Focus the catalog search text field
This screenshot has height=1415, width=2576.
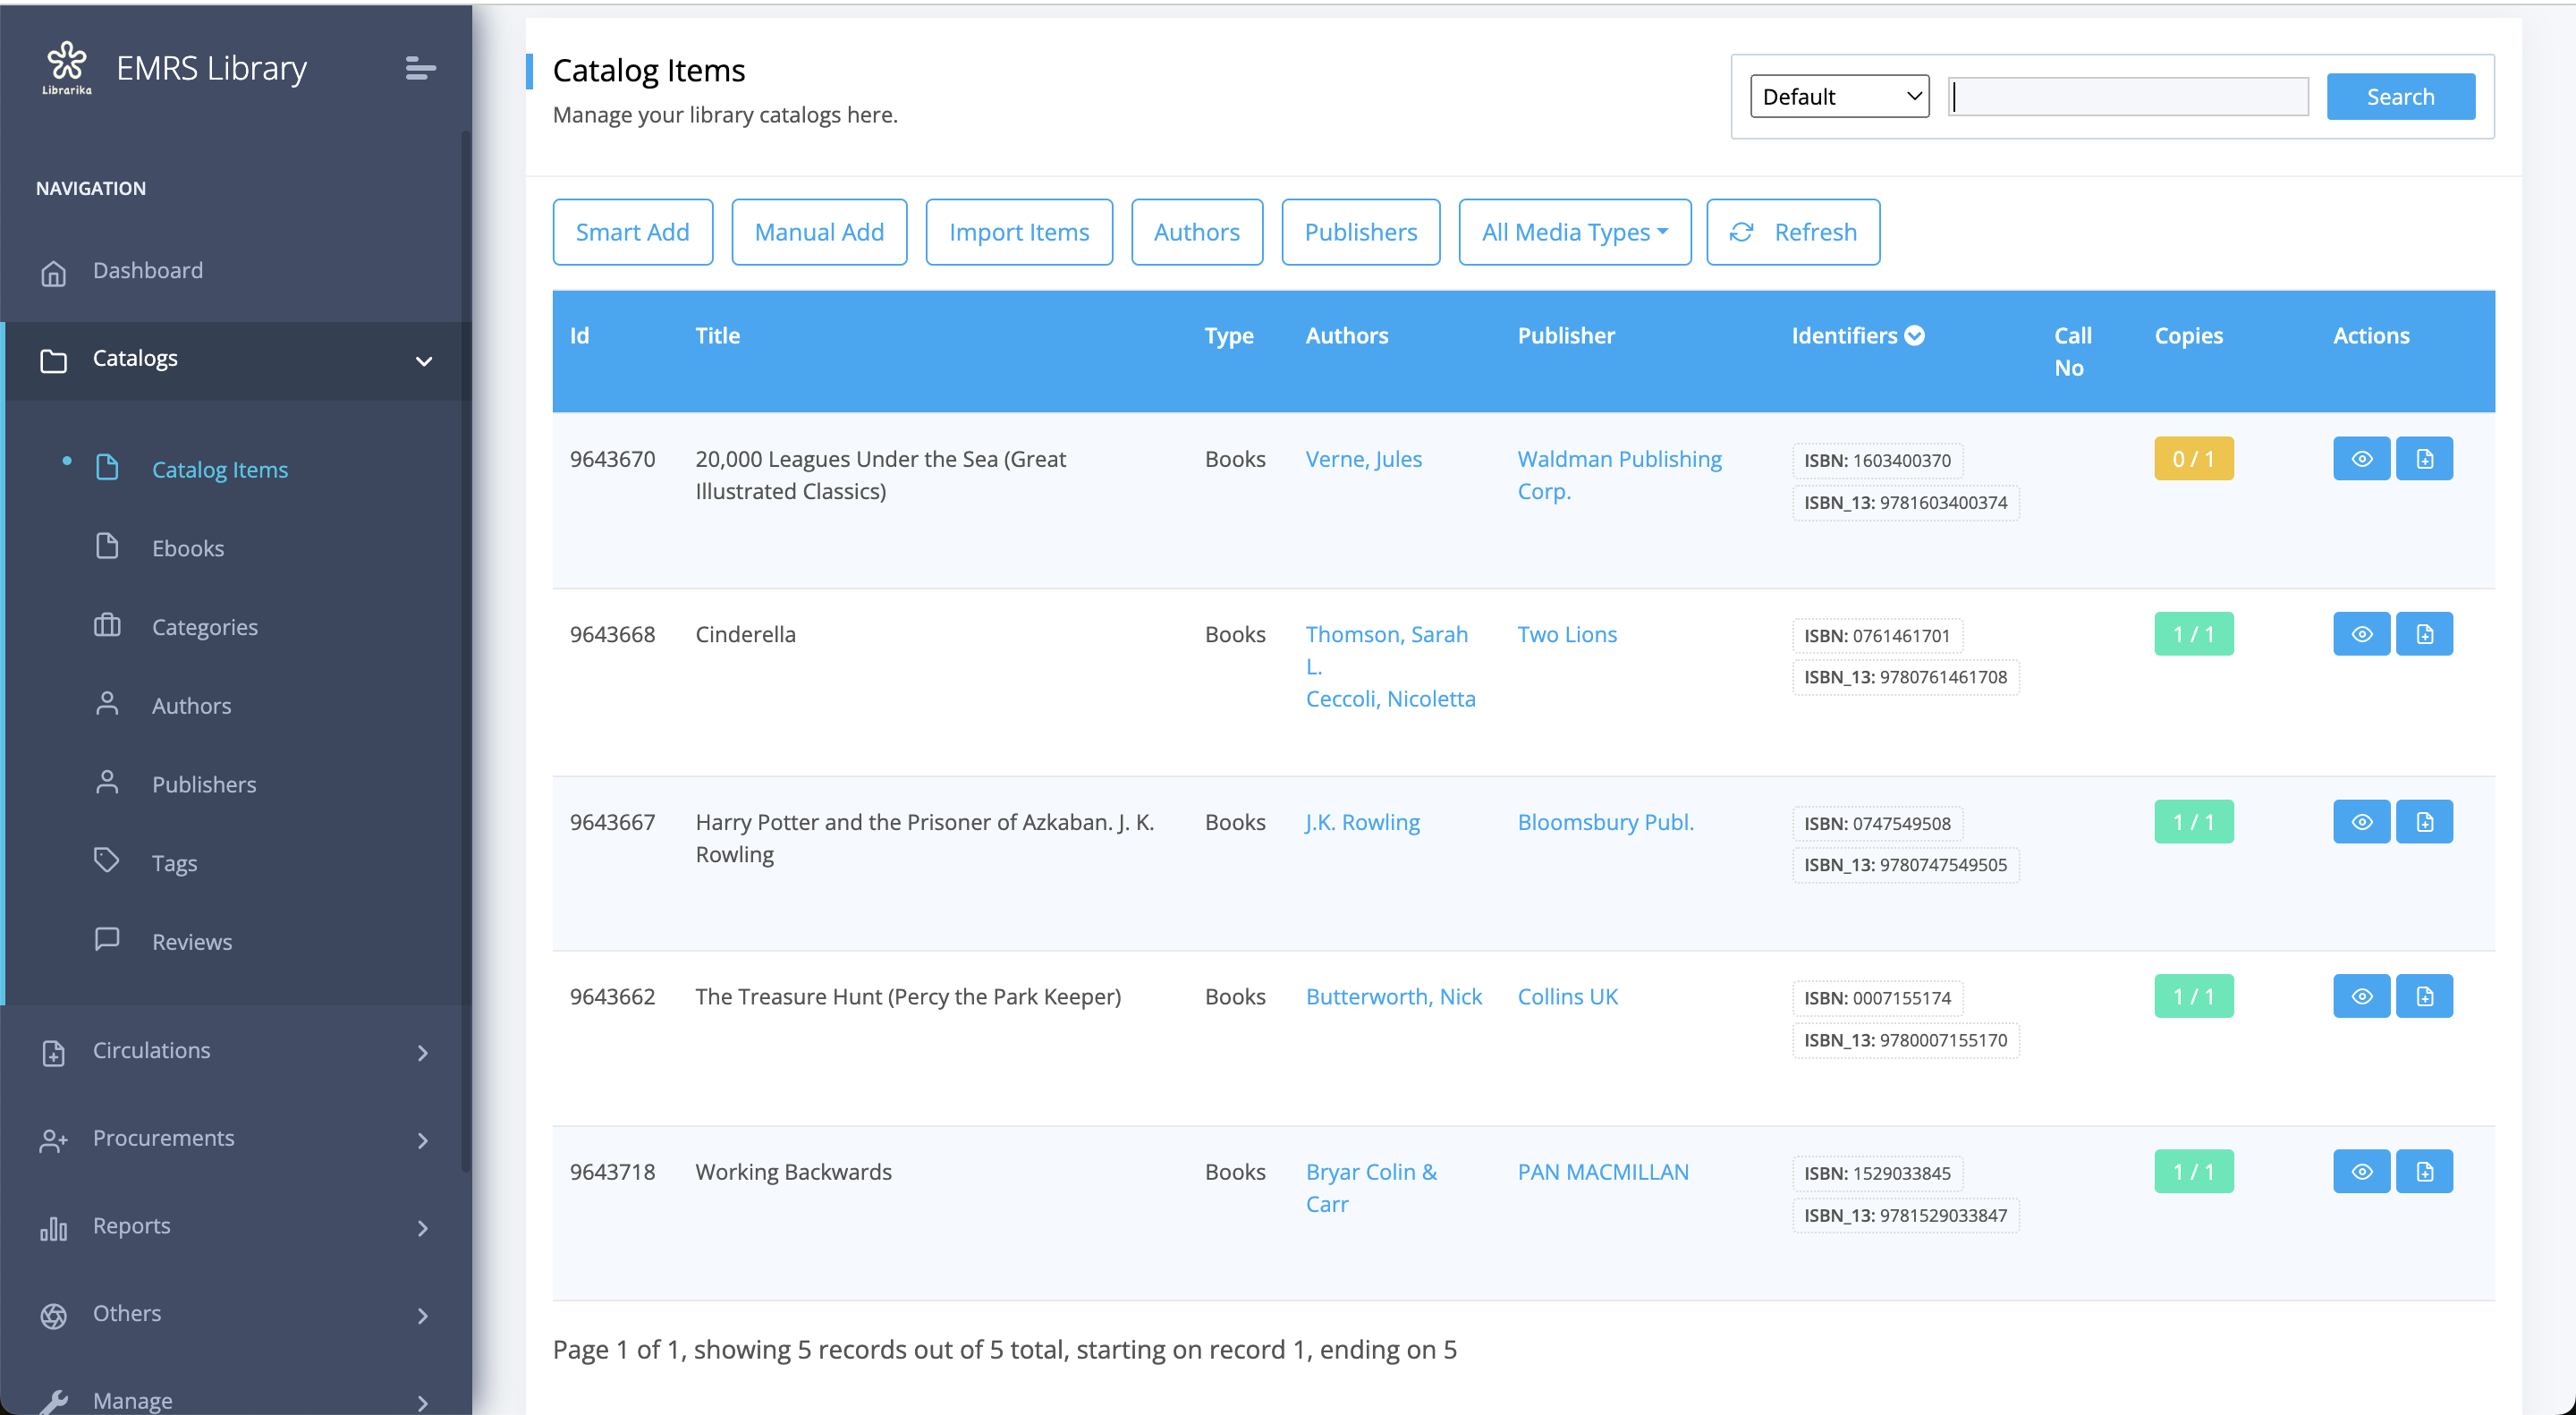2128,97
